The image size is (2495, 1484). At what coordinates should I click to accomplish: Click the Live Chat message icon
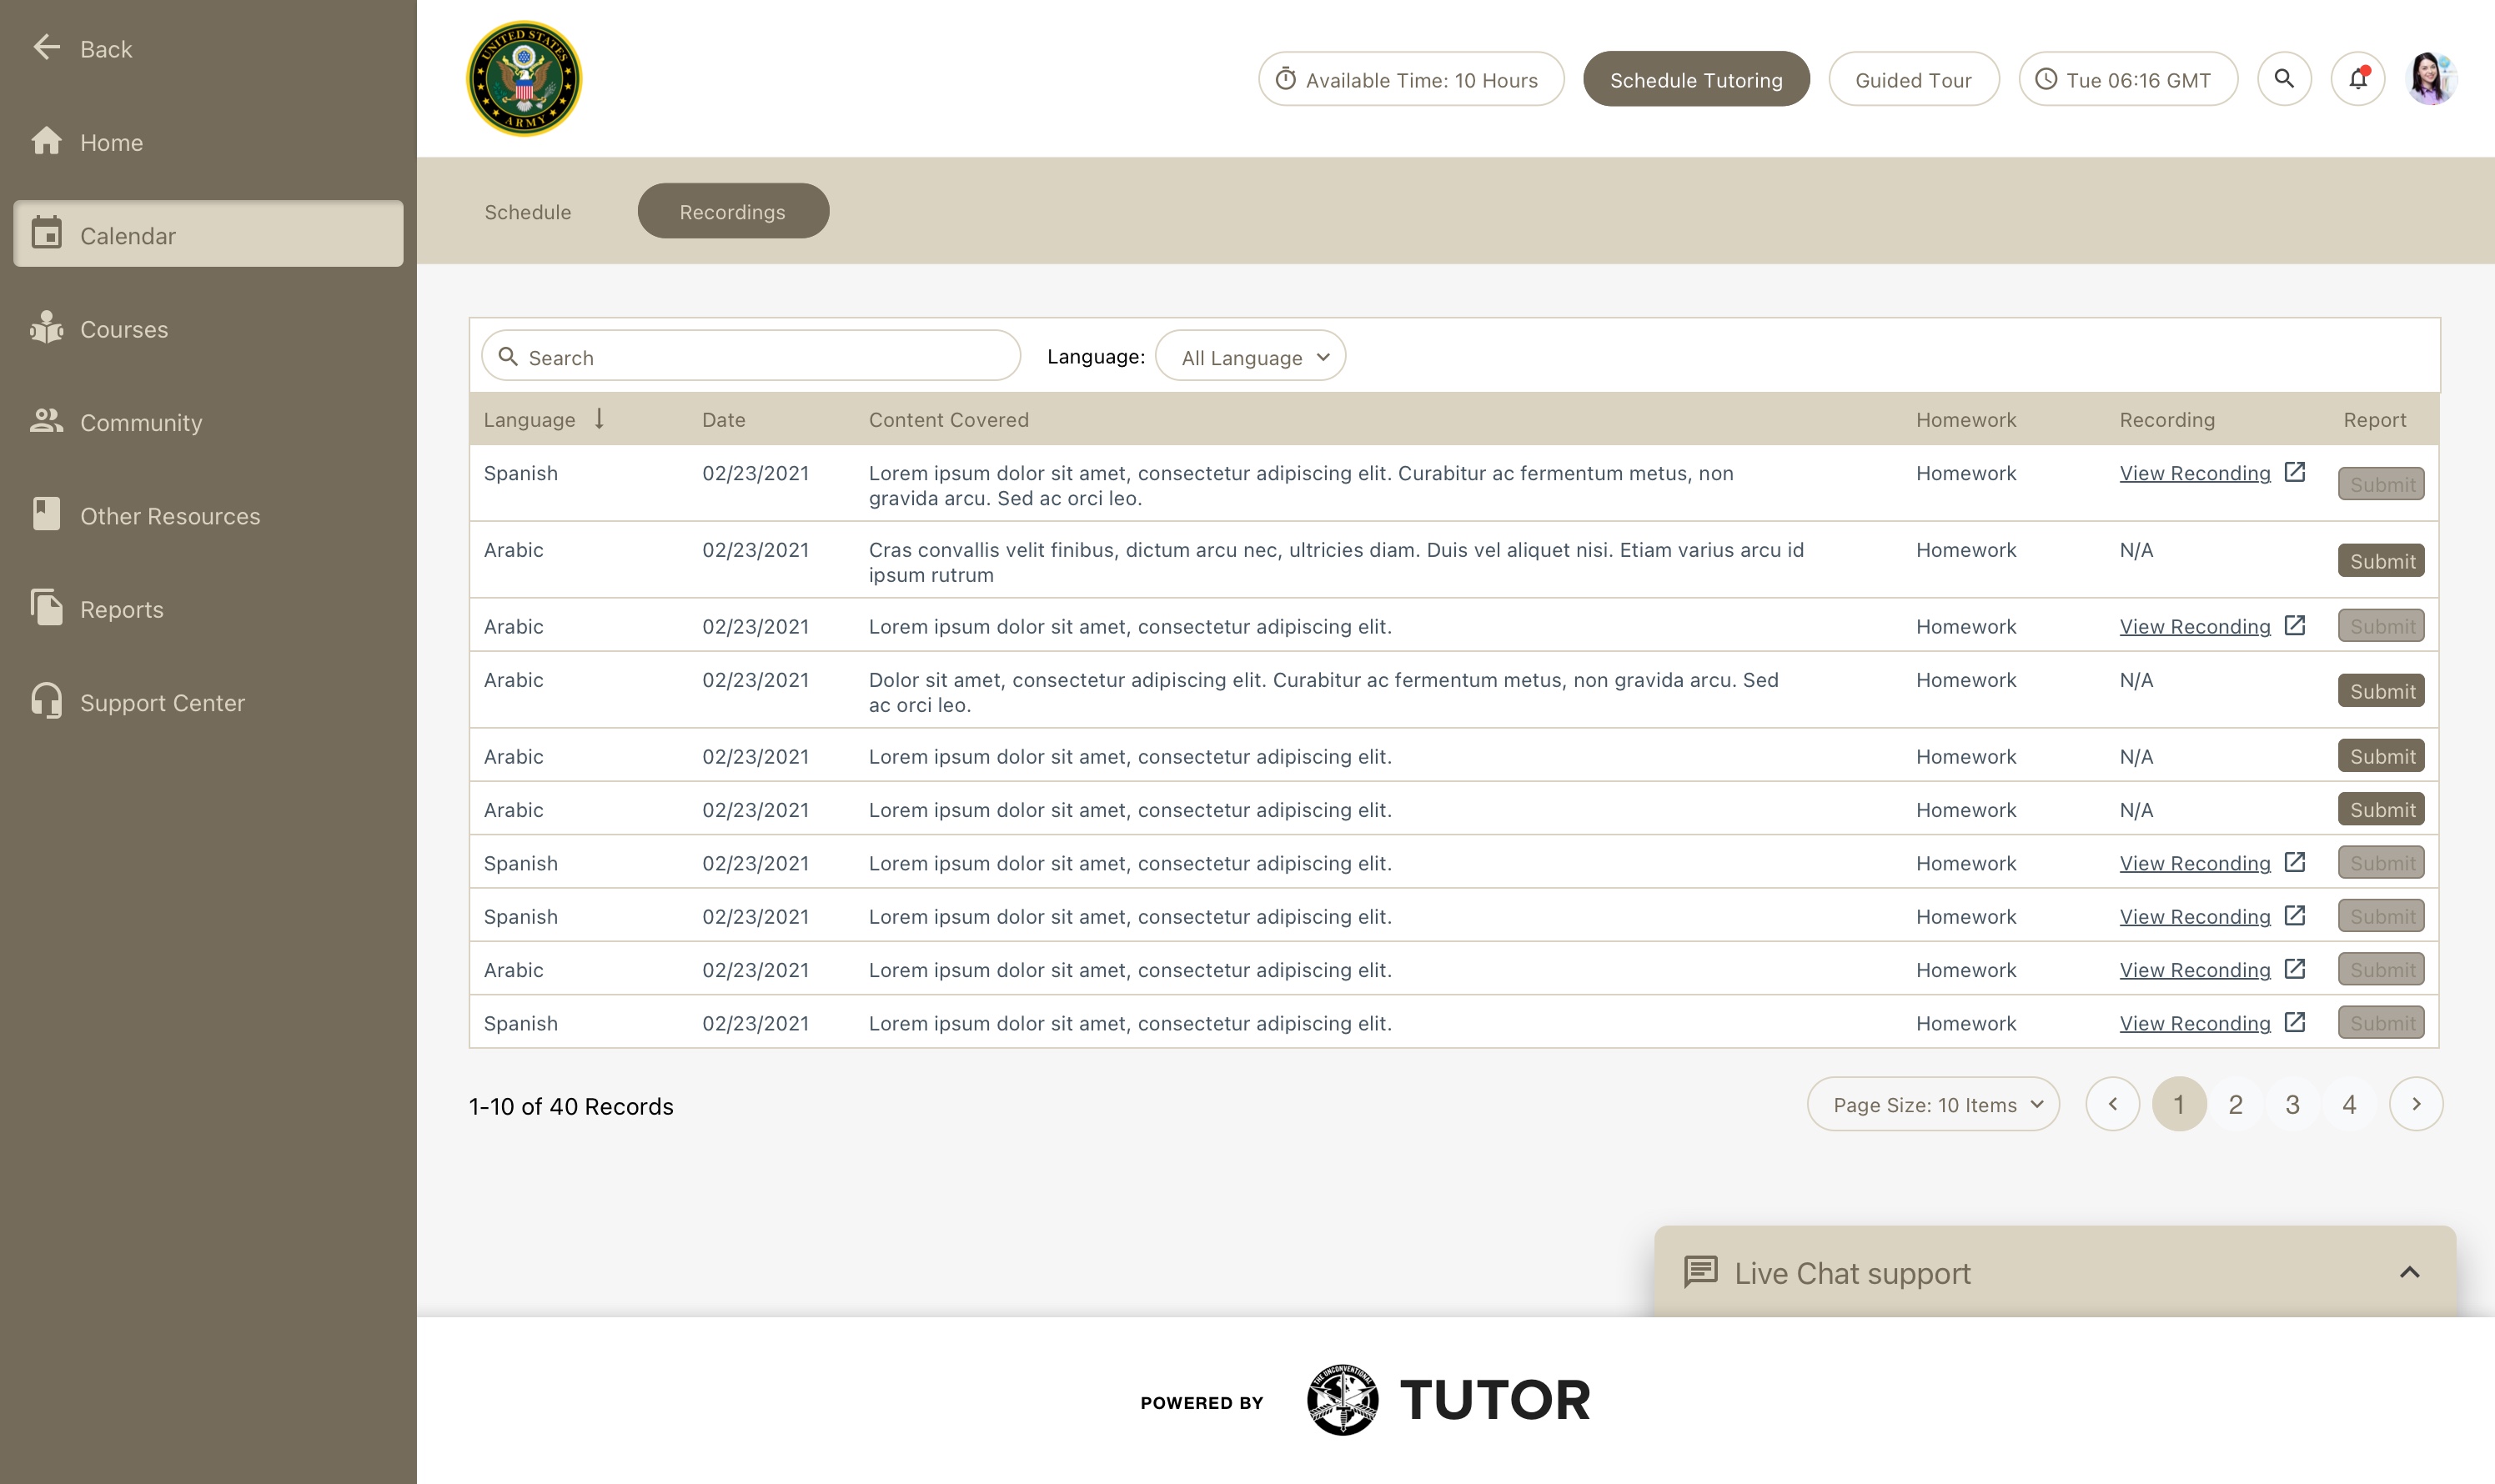pos(1700,1271)
